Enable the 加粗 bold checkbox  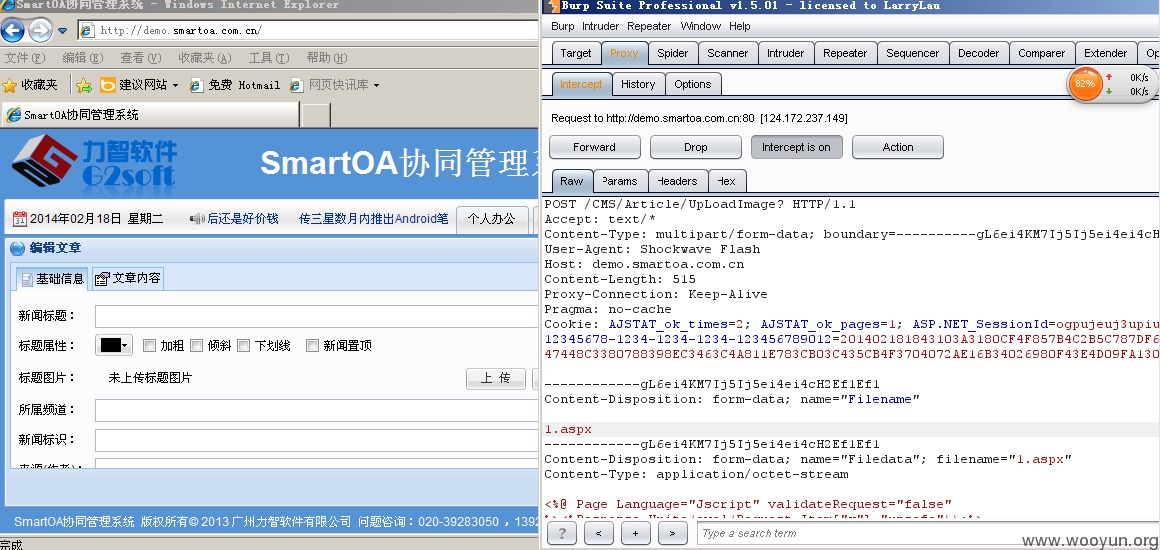click(149, 346)
